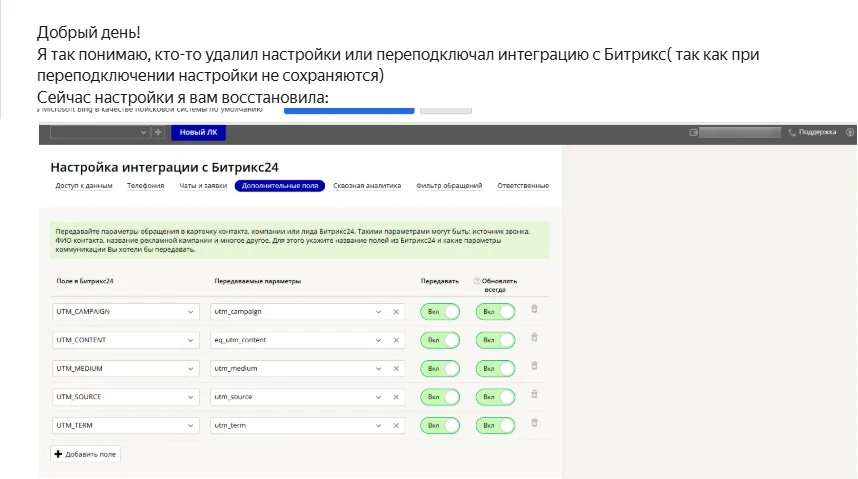858x479 pixels.
Task: Switch off Обновлять всегда for UTM_CONTENT
Action: (x=495, y=341)
